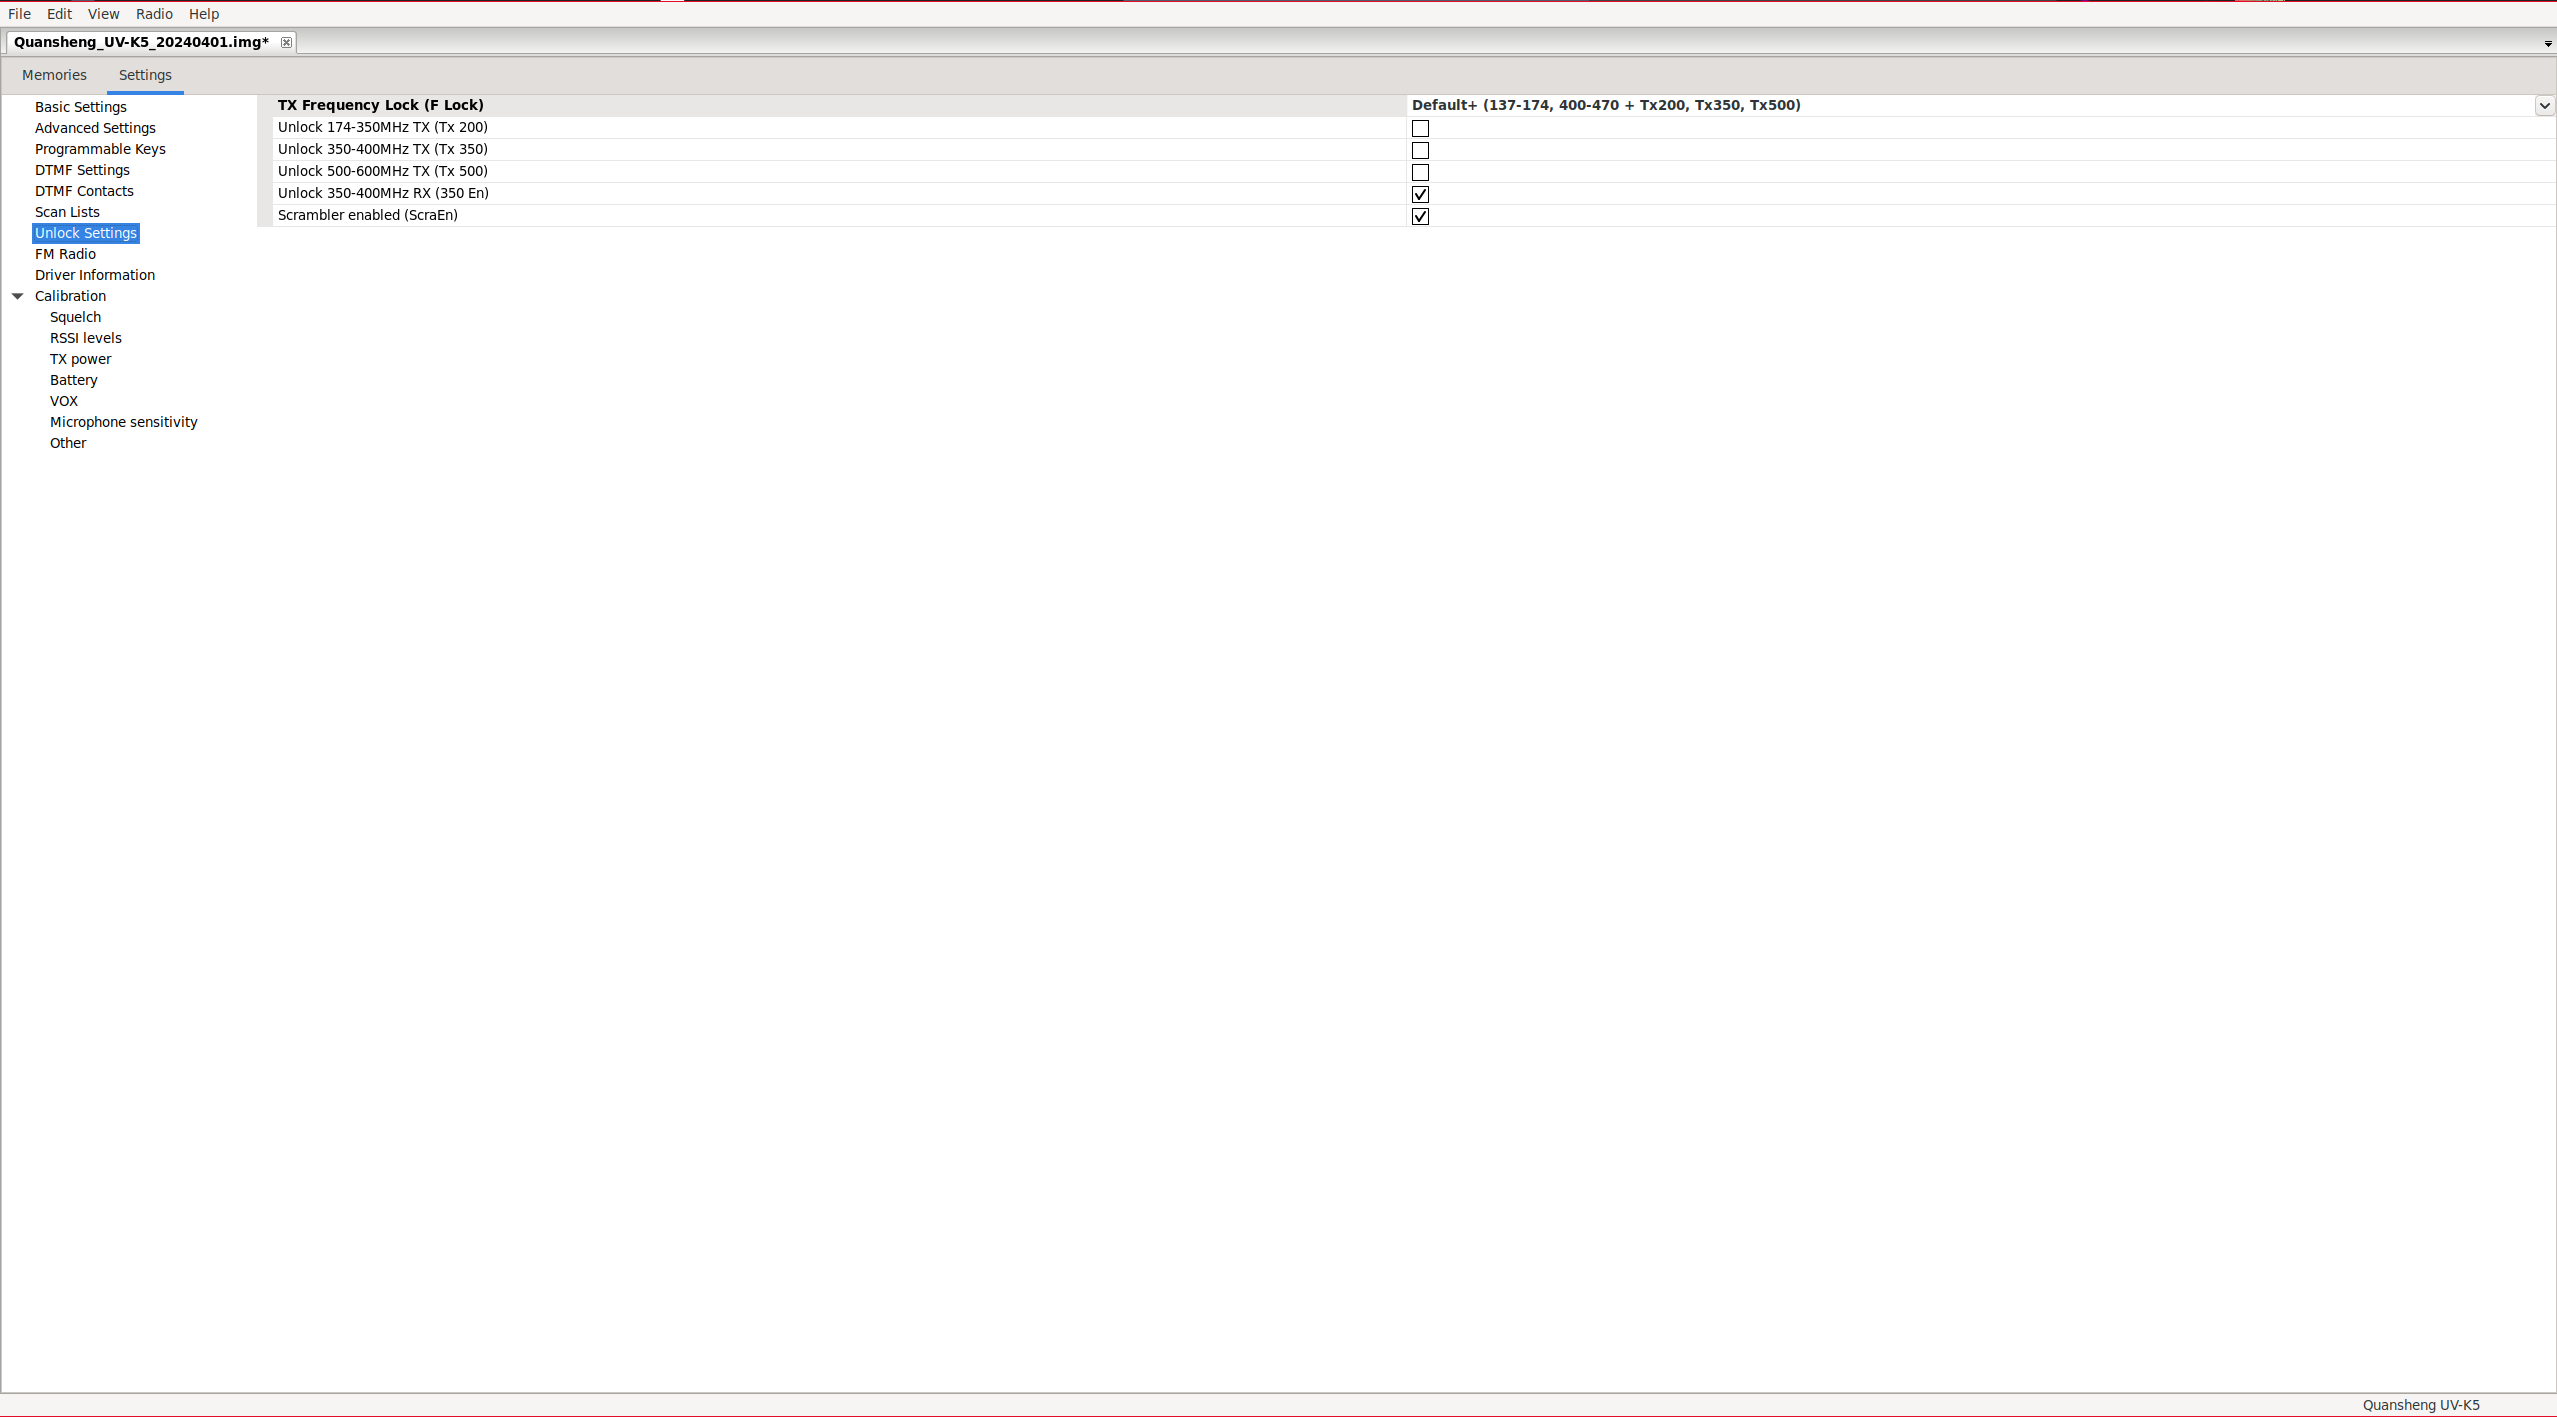Open Programmable Keys settings
Image resolution: width=2557 pixels, height=1417 pixels.
[x=100, y=149]
